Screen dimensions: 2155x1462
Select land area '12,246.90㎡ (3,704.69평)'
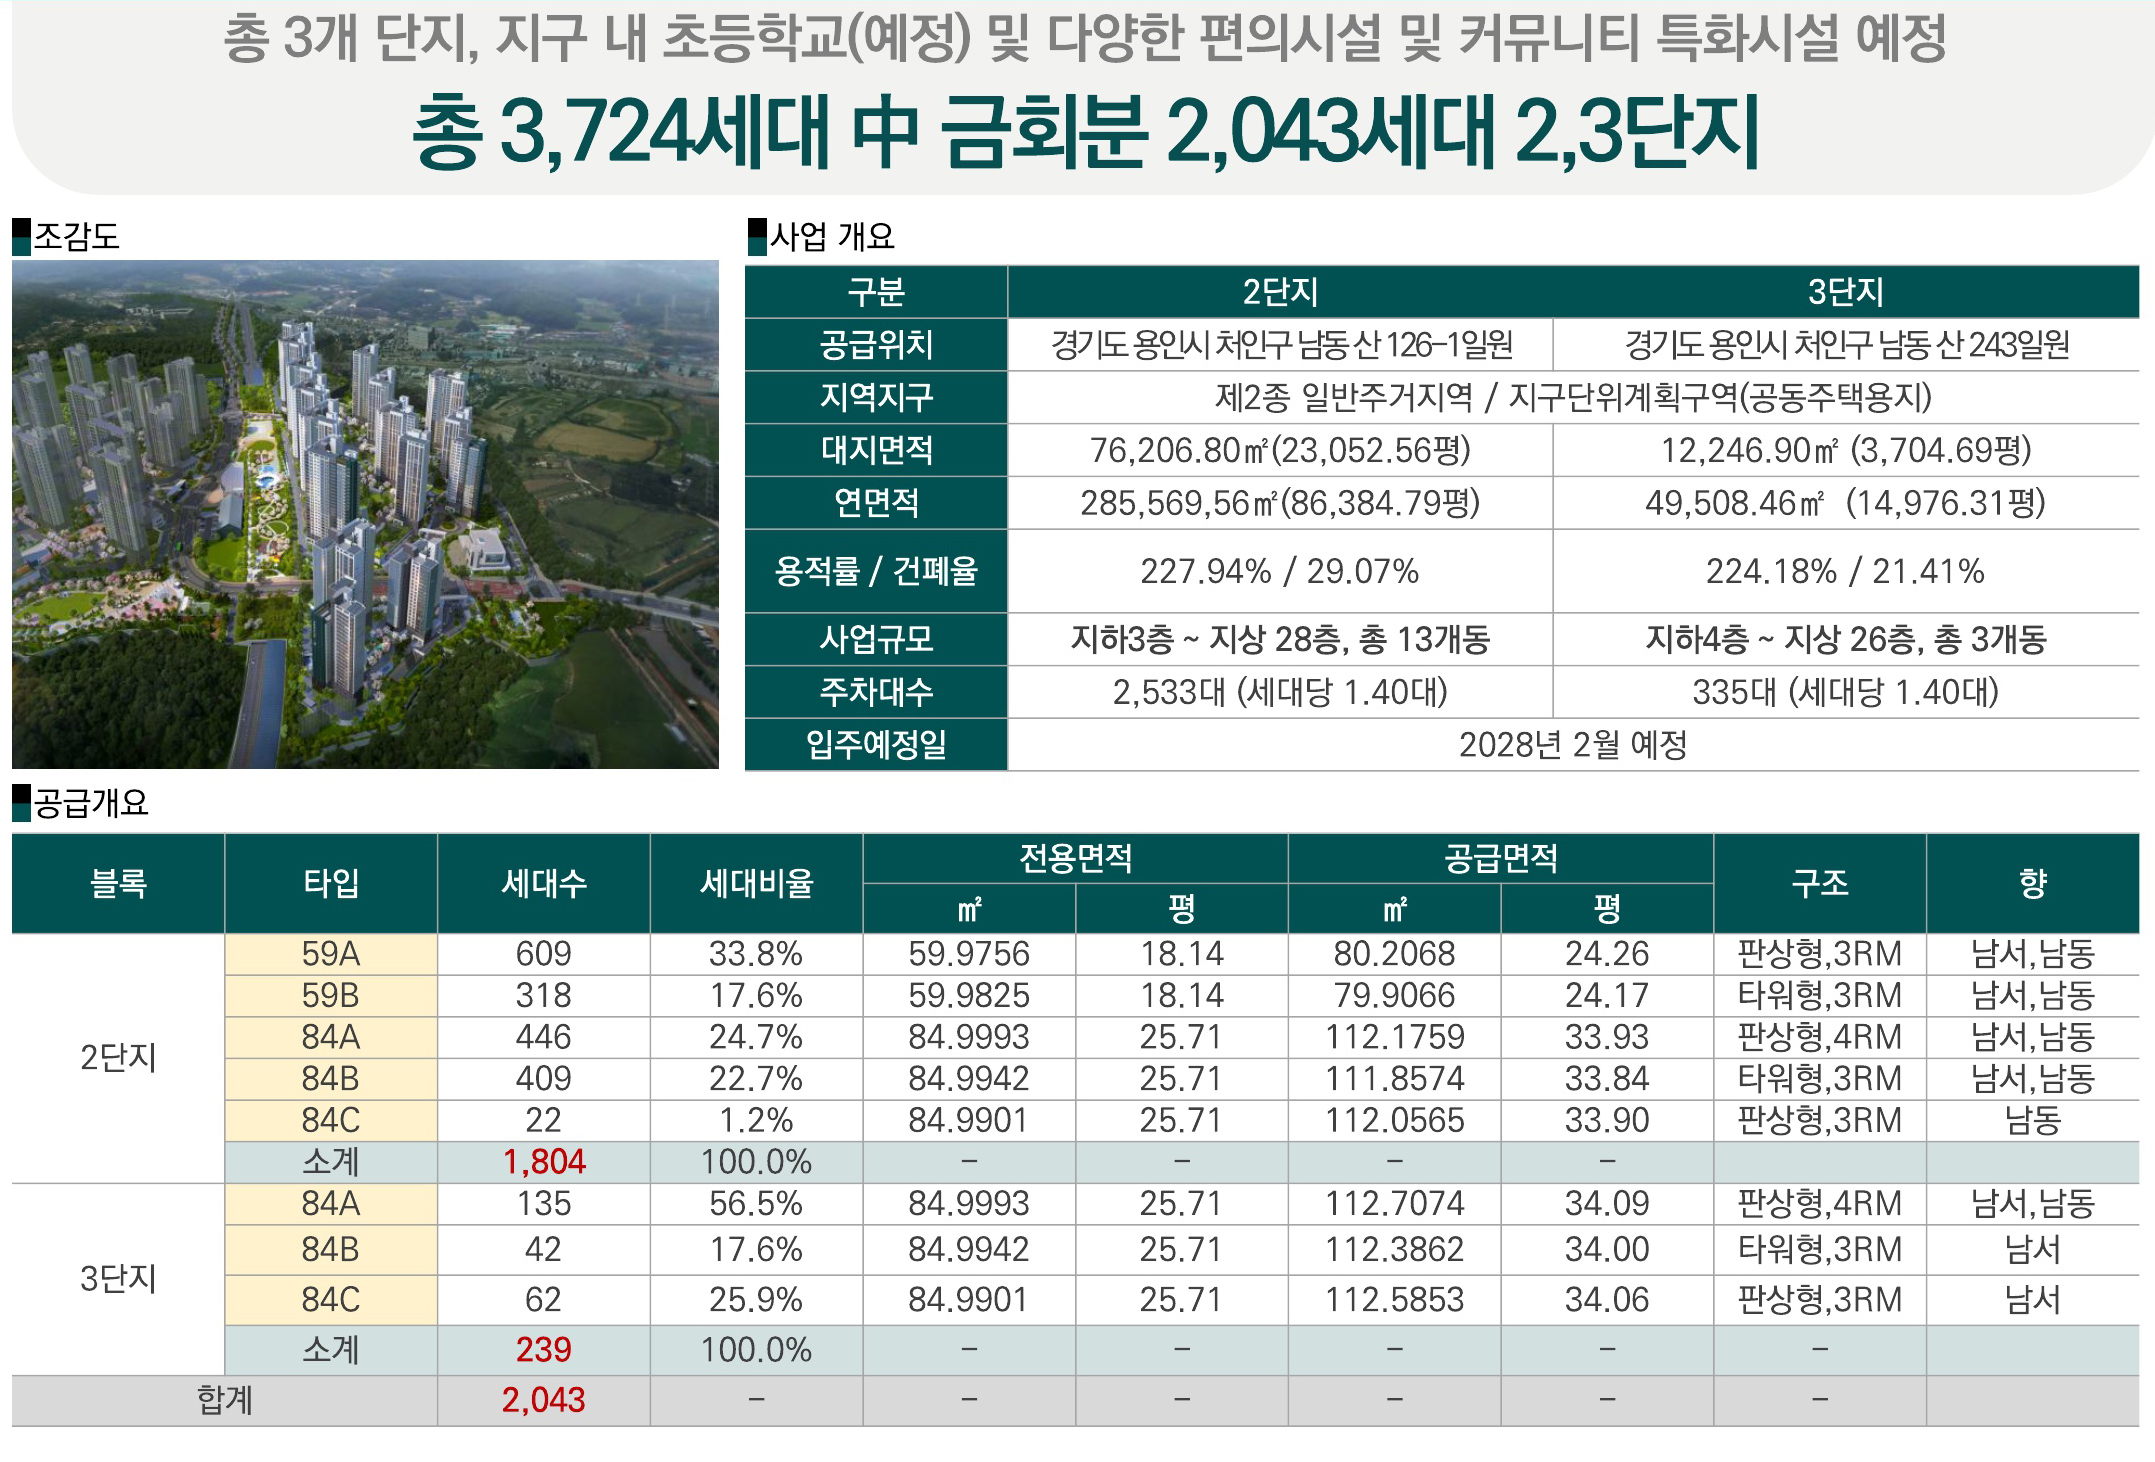[1846, 450]
